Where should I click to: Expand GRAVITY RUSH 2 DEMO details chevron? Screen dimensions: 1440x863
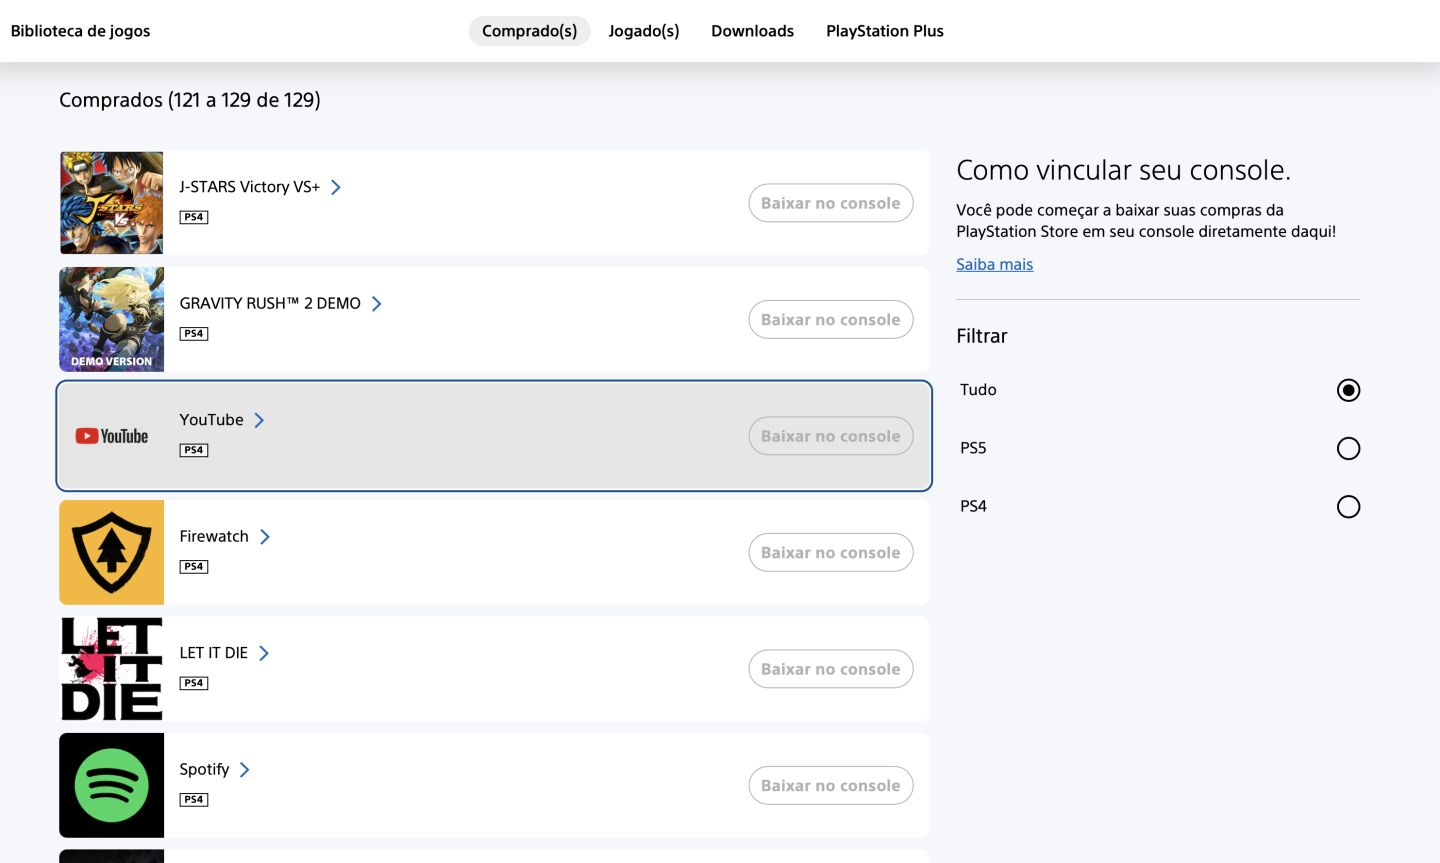click(x=377, y=304)
